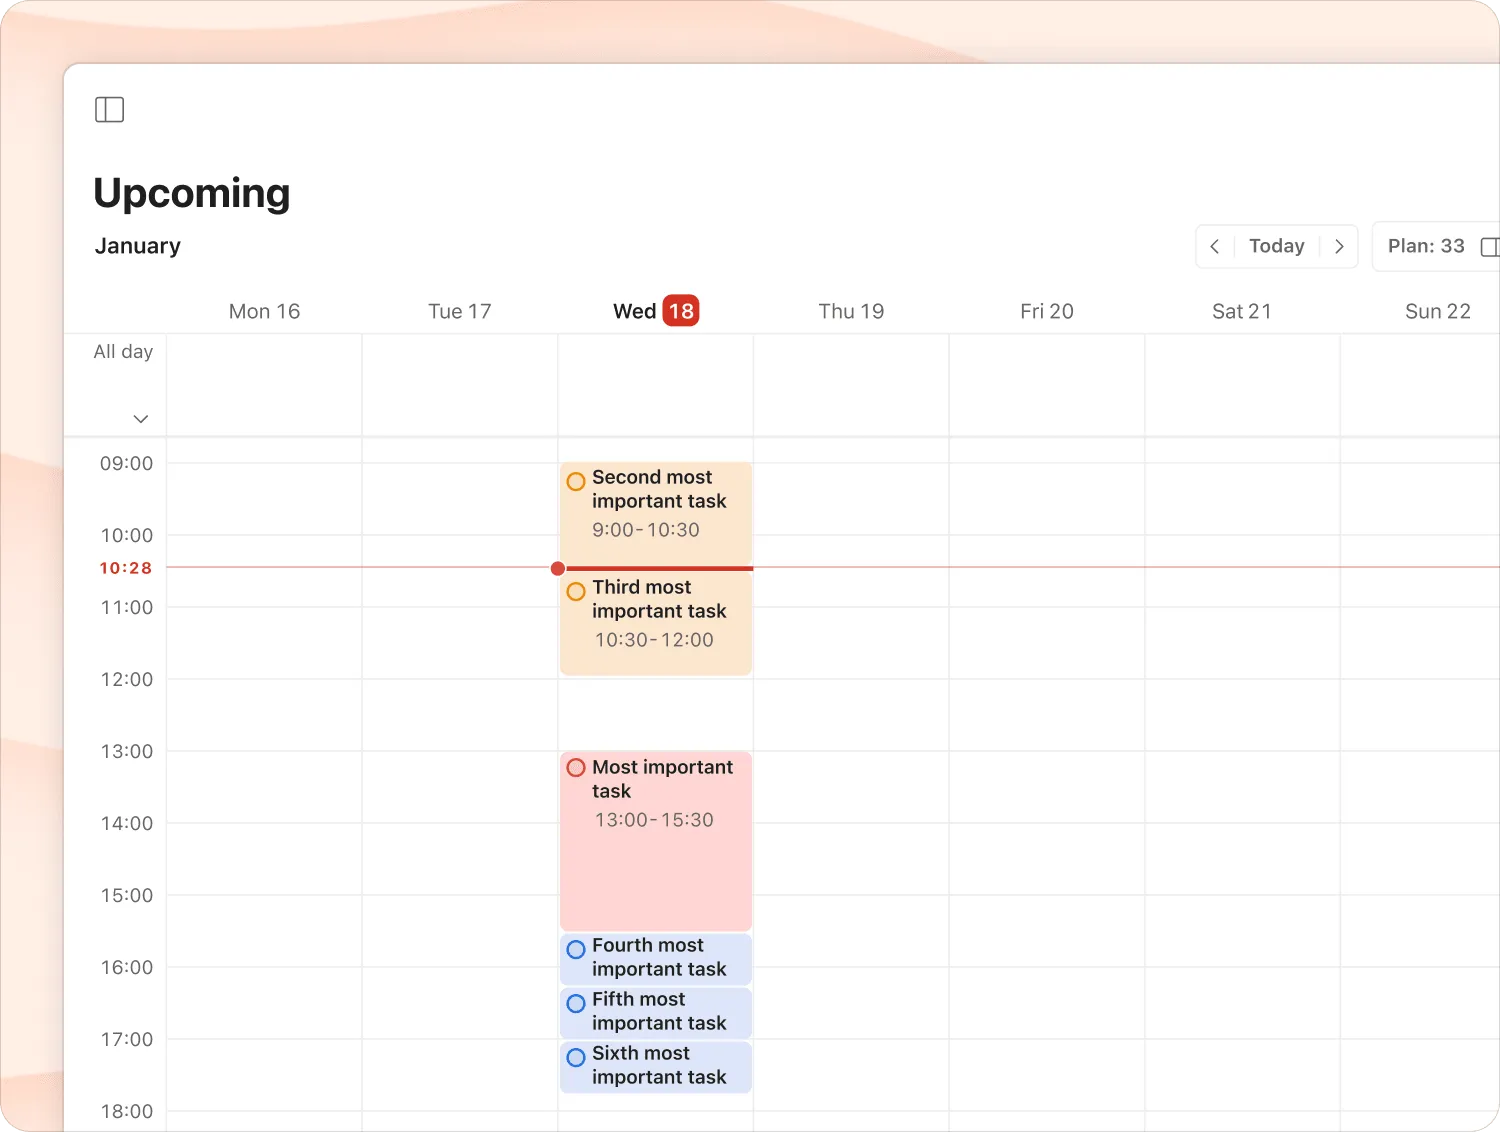Jump to Today in the calendar
This screenshot has width=1500, height=1132.
(1276, 247)
